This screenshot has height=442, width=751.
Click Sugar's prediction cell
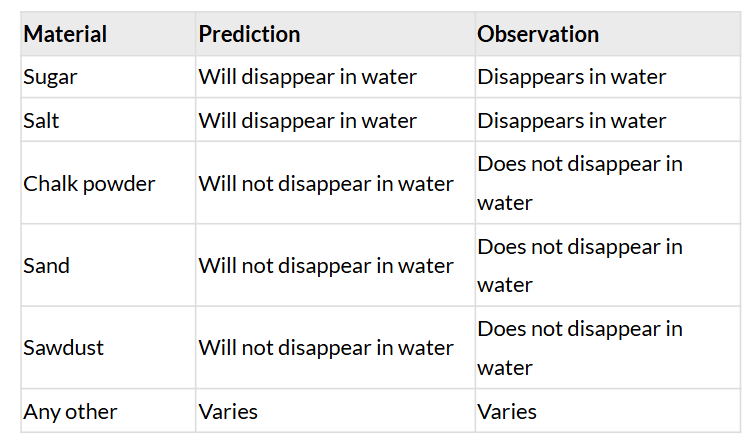307,77
